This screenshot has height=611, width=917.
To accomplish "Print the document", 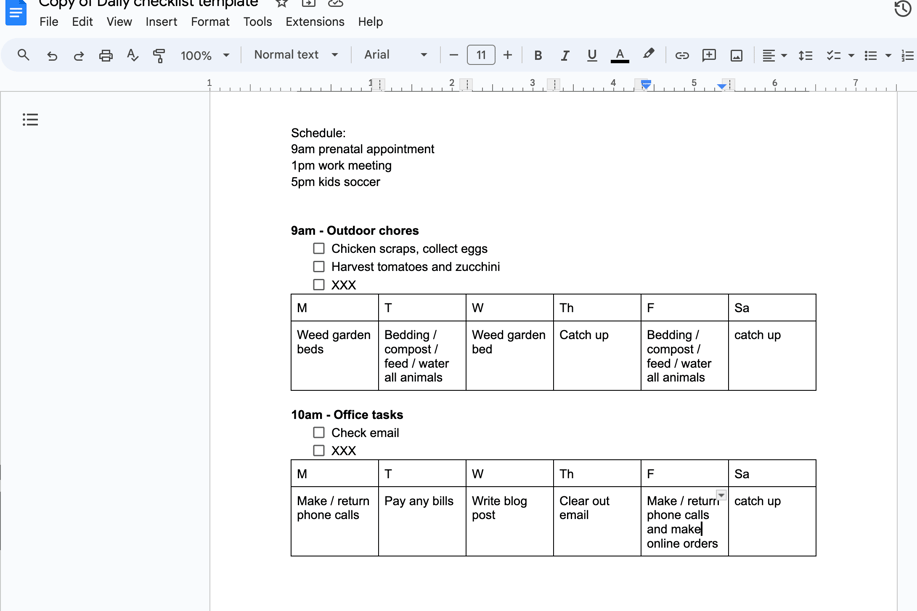I will [x=105, y=56].
